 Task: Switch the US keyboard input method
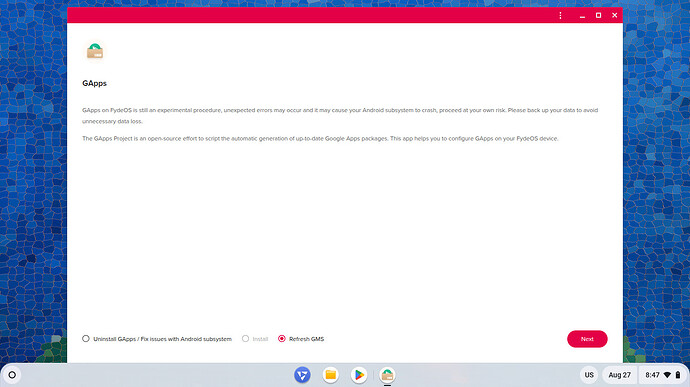tap(589, 375)
